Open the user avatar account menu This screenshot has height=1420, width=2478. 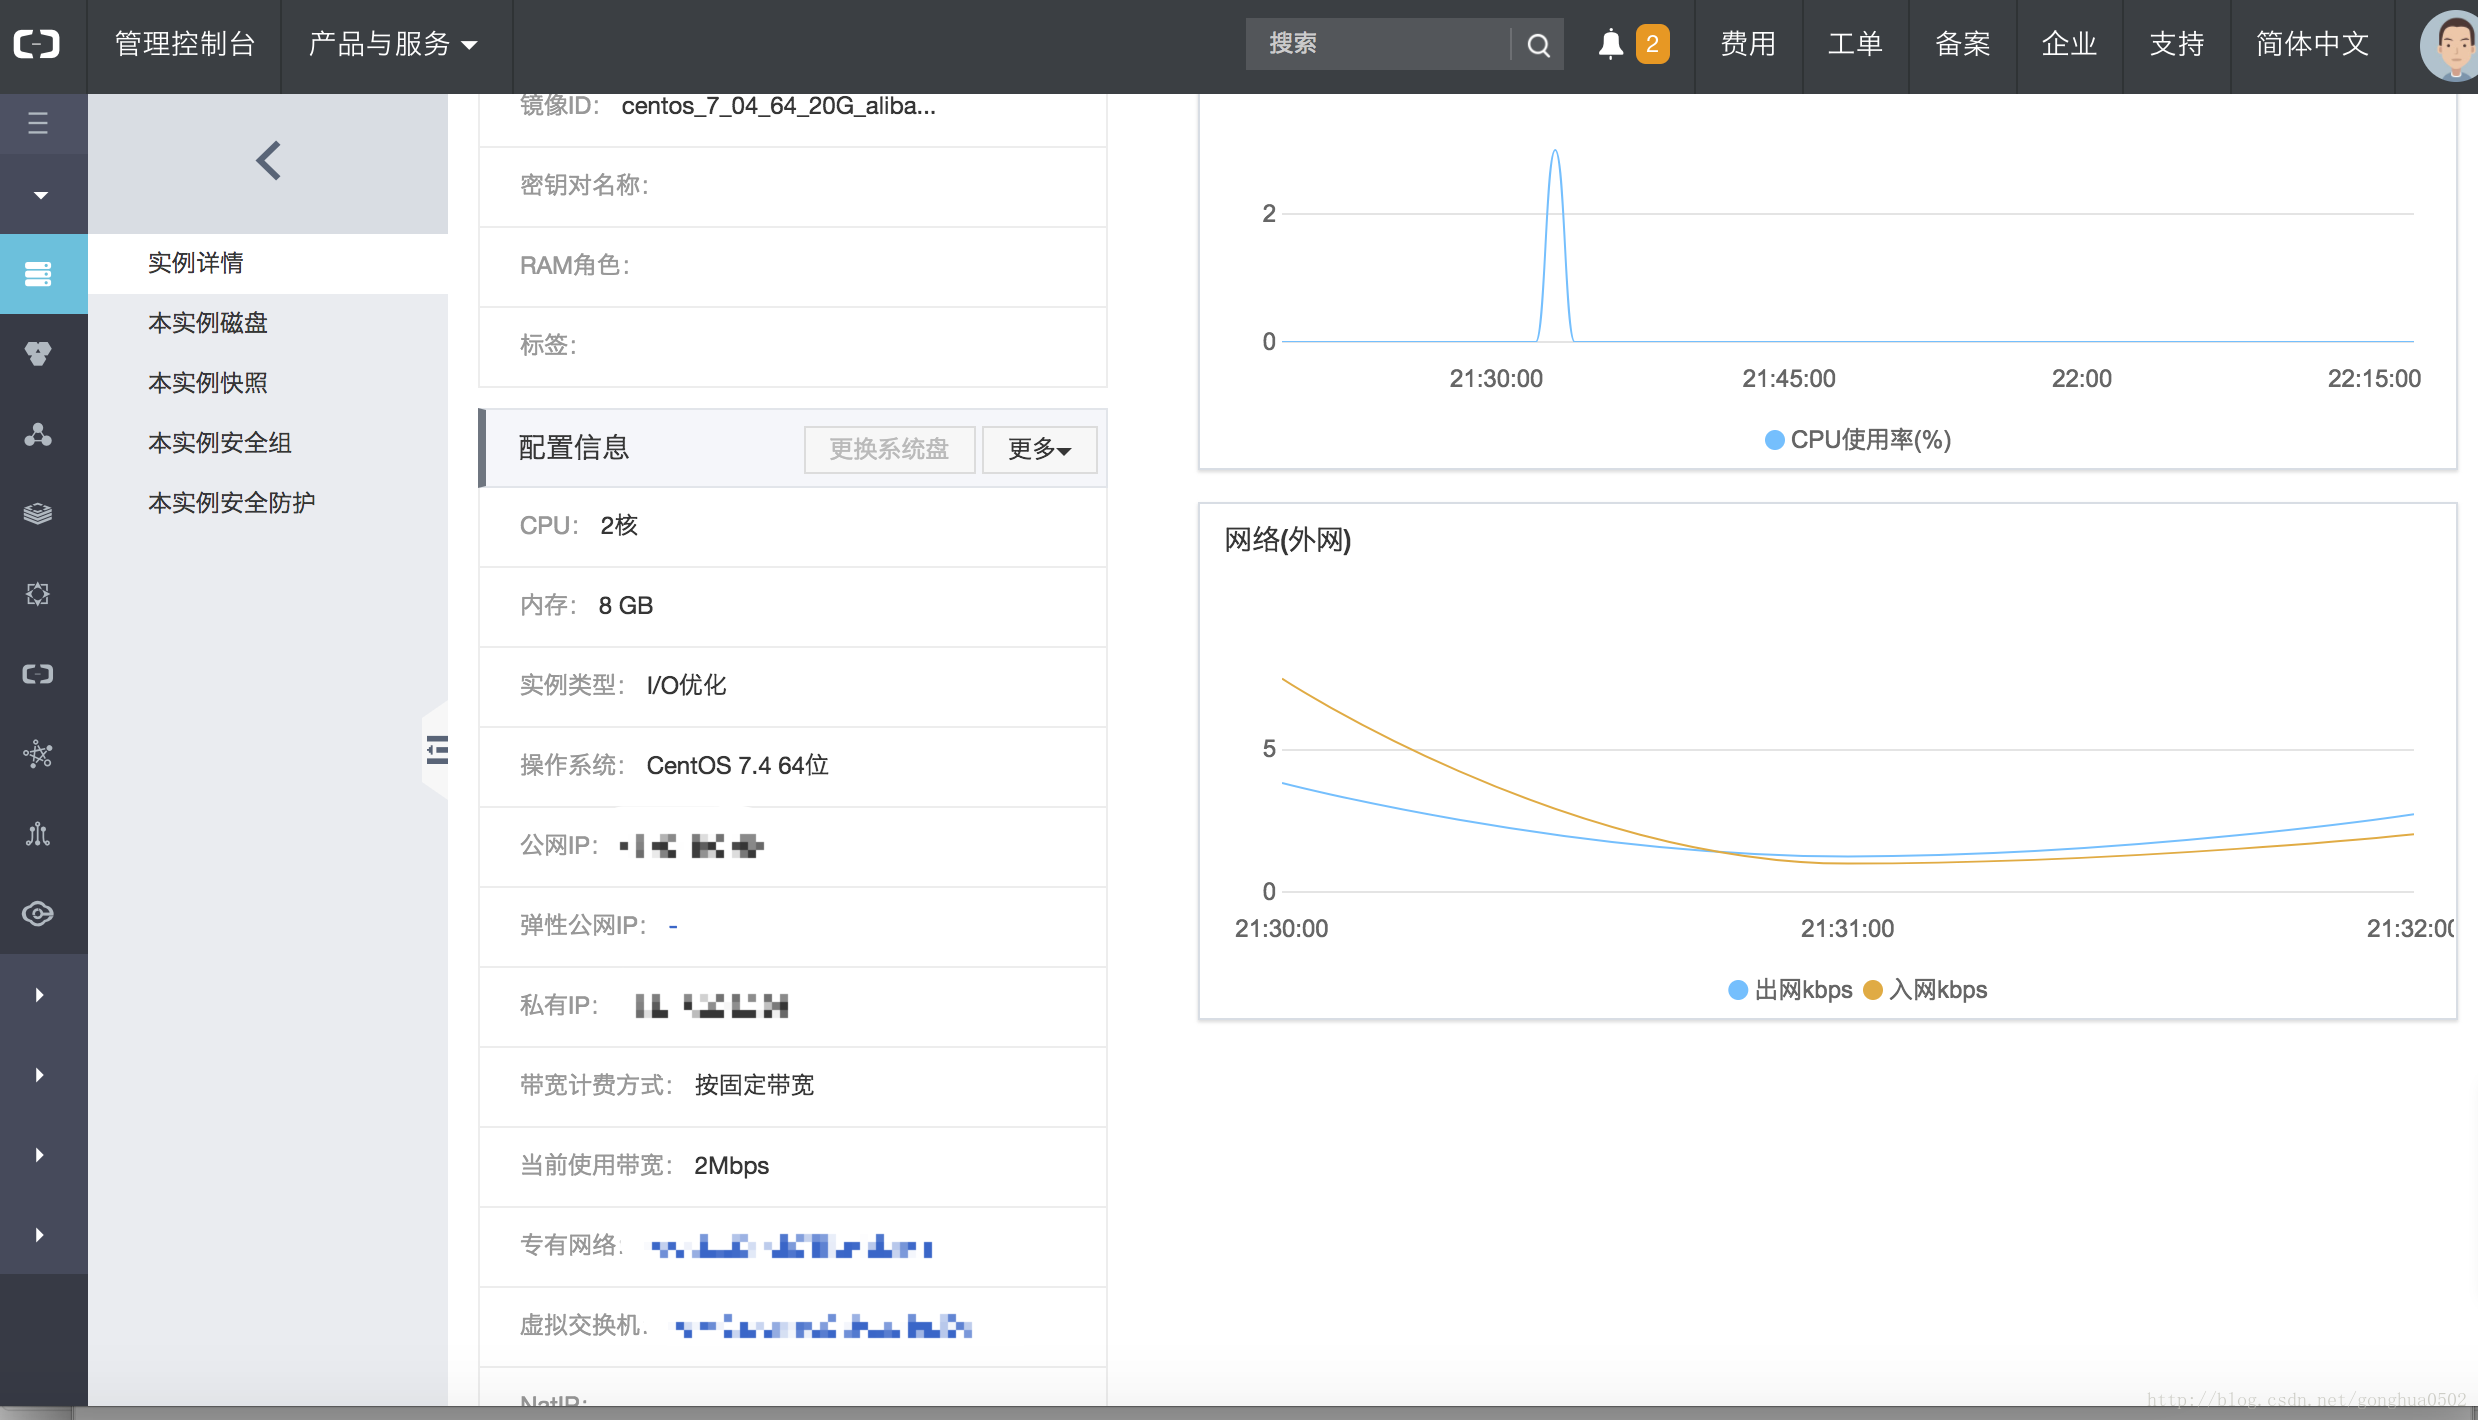(x=2450, y=45)
